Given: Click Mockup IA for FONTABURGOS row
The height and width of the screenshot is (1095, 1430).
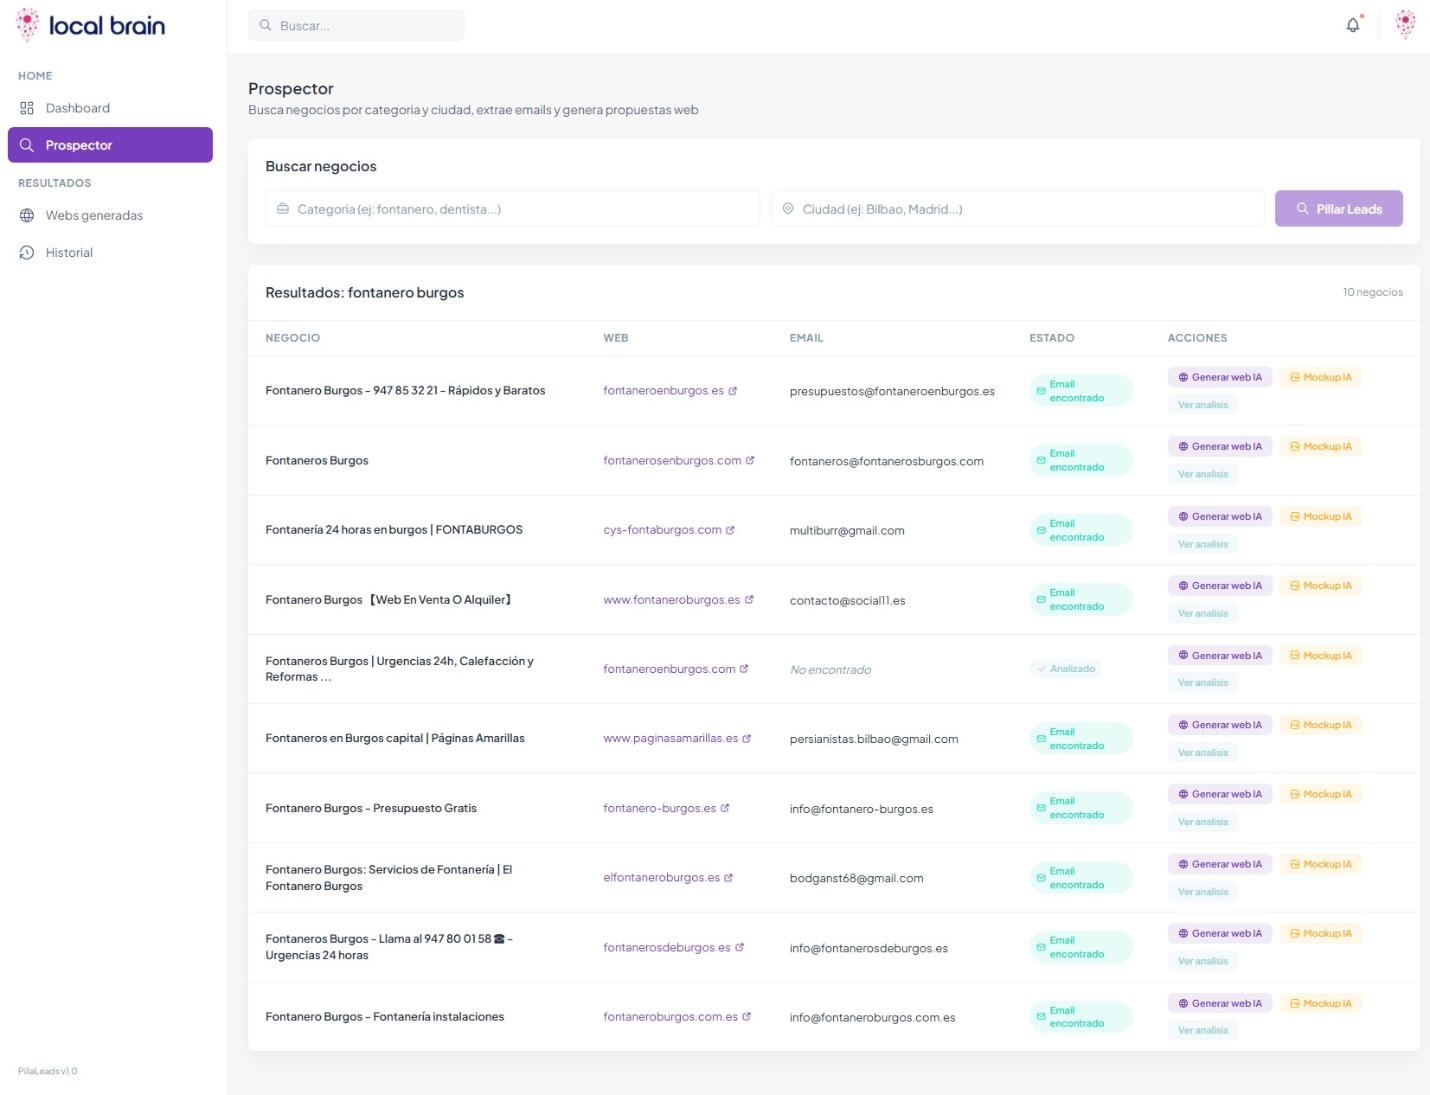Looking at the screenshot, I should point(1320,517).
